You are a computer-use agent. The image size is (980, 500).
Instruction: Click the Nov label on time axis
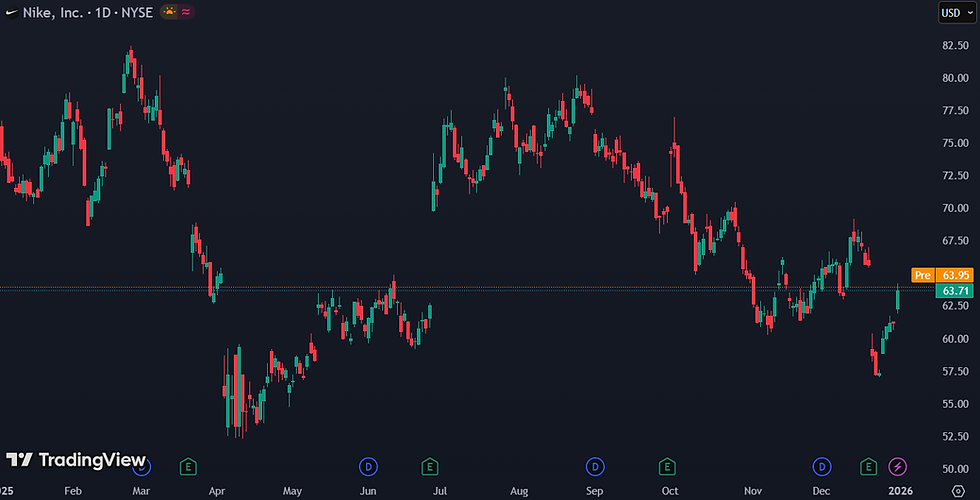click(753, 491)
